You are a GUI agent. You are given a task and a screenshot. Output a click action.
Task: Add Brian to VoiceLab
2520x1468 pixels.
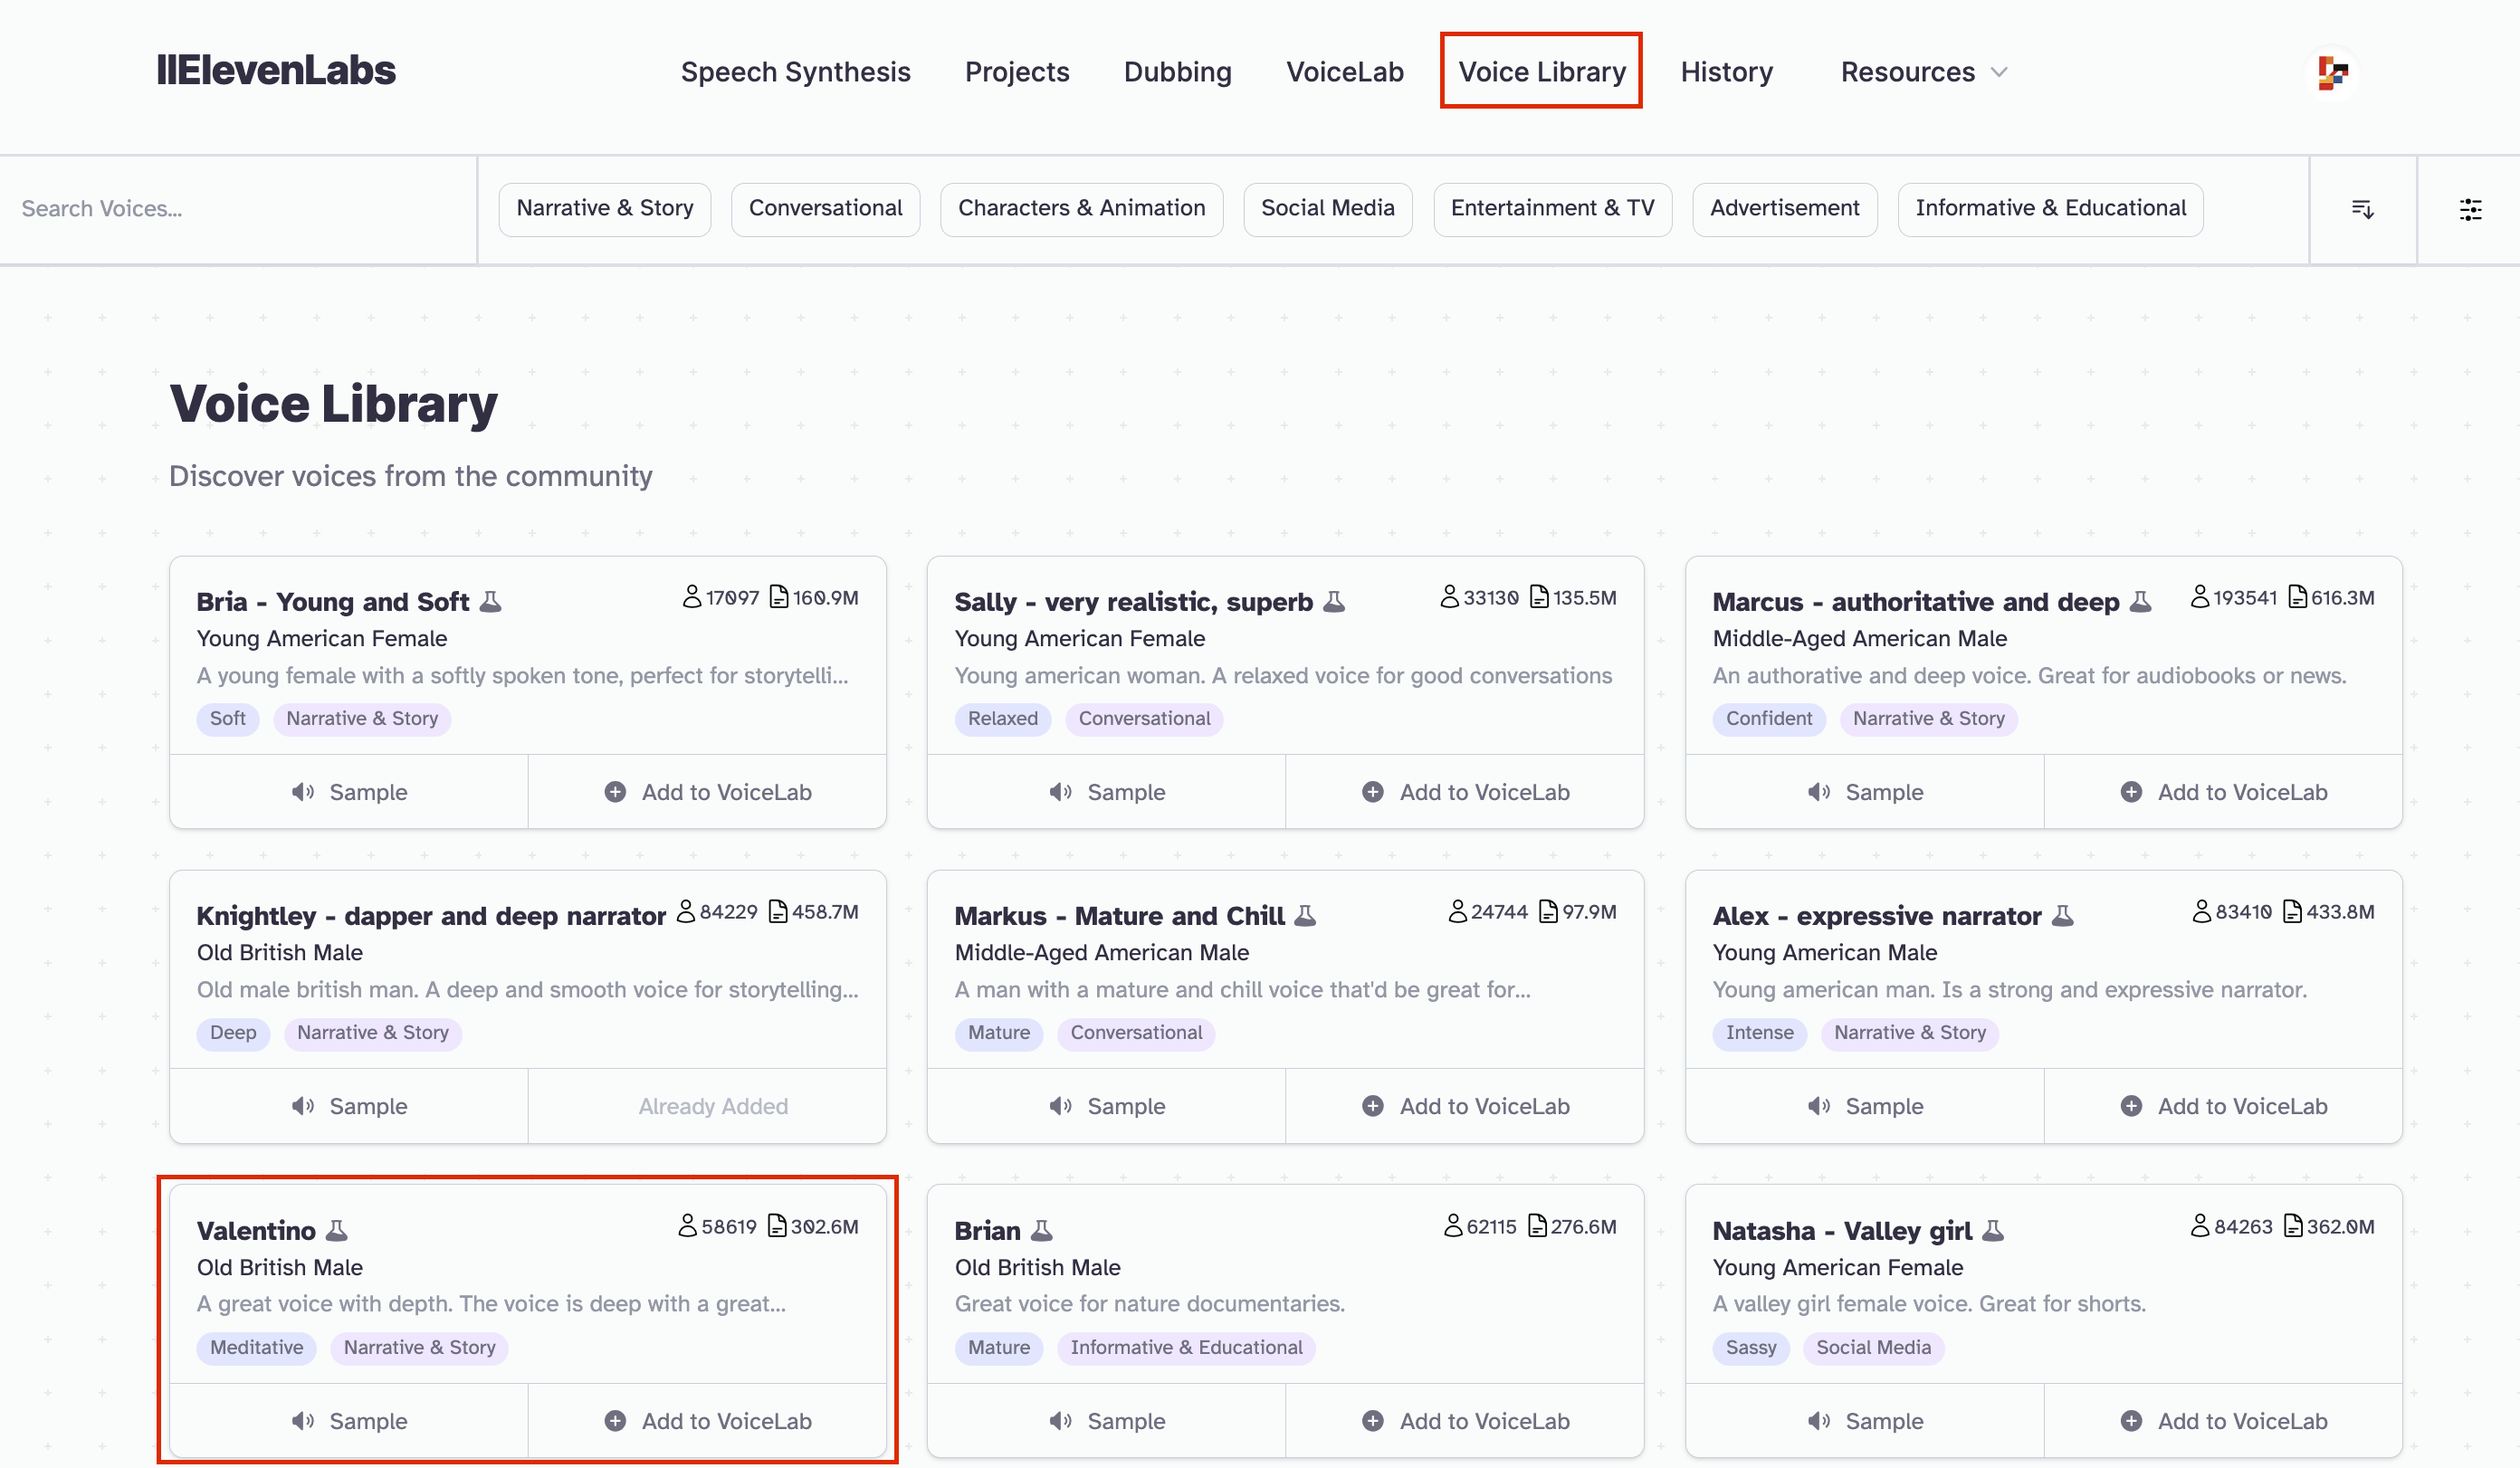point(1464,1420)
